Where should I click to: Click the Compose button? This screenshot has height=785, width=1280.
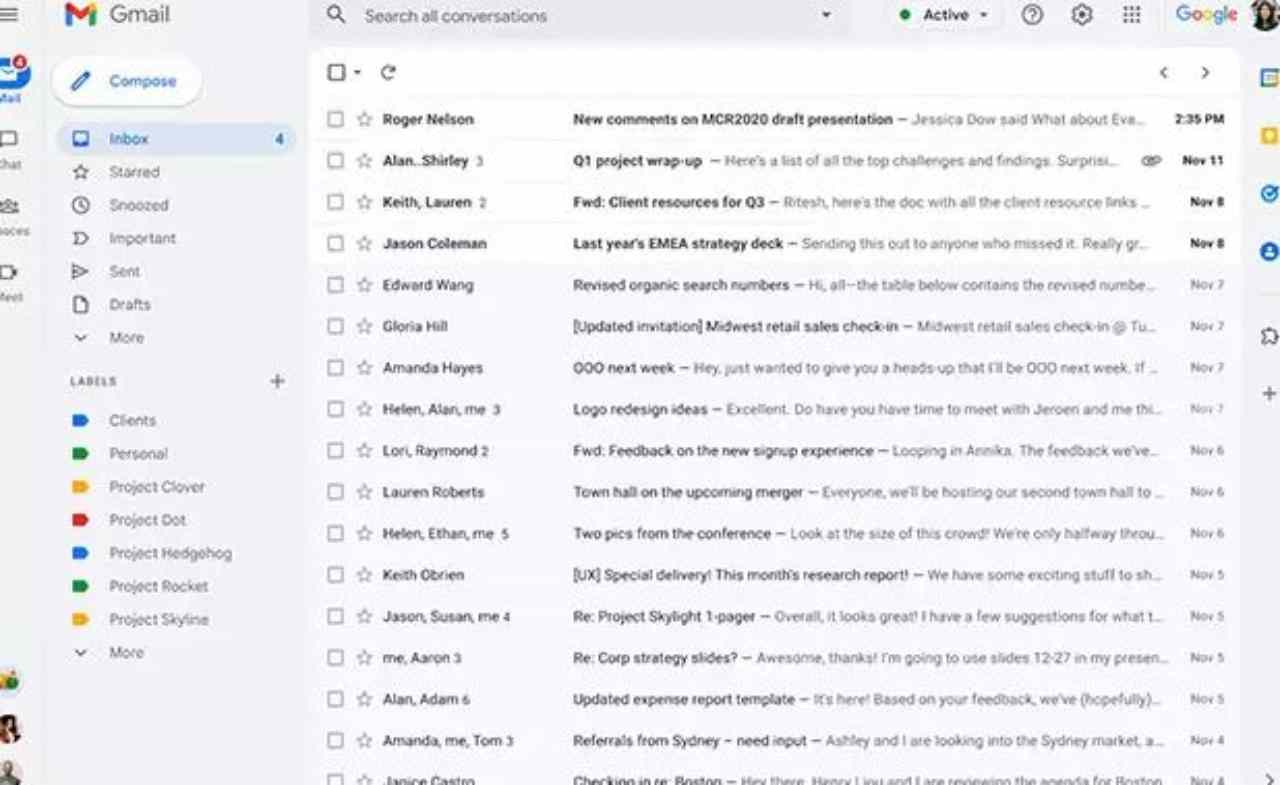pyautogui.click(x=127, y=82)
